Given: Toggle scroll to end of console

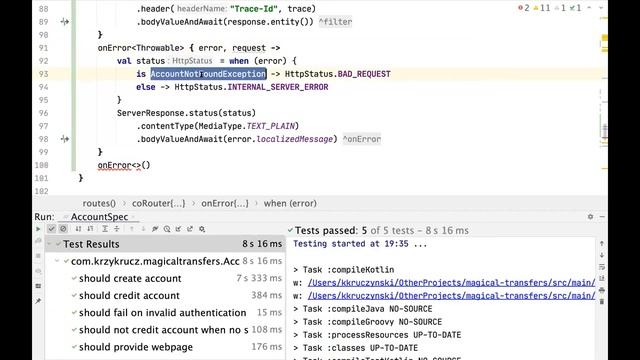Looking at the screenshot, I should click(602, 278).
